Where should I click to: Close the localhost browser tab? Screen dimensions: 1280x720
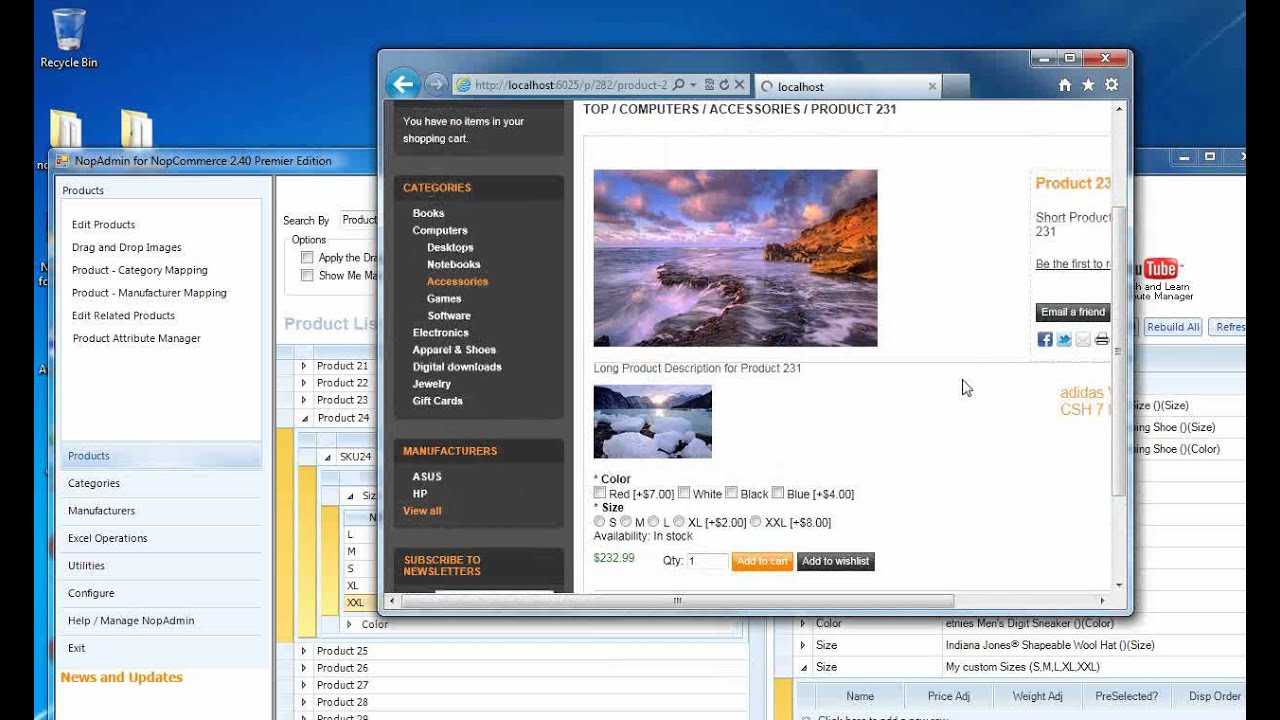tap(932, 87)
